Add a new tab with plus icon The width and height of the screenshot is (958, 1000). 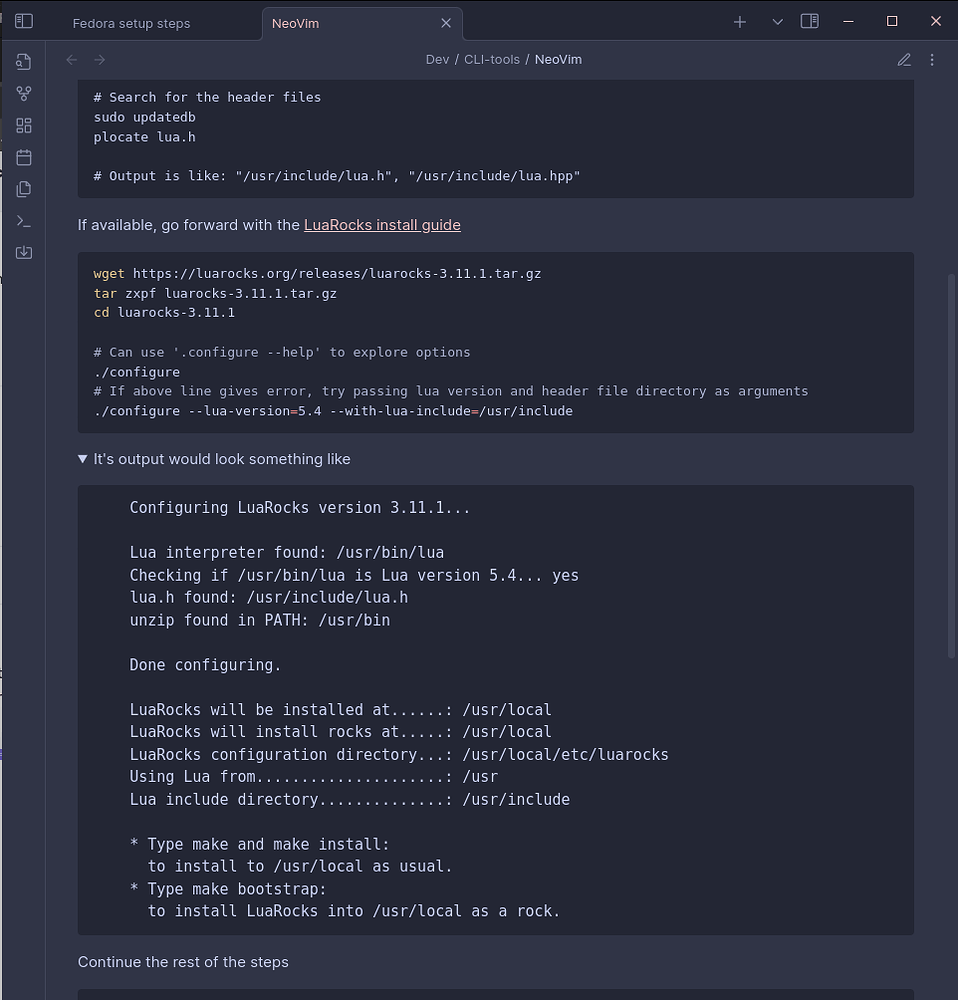click(x=740, y=22)
